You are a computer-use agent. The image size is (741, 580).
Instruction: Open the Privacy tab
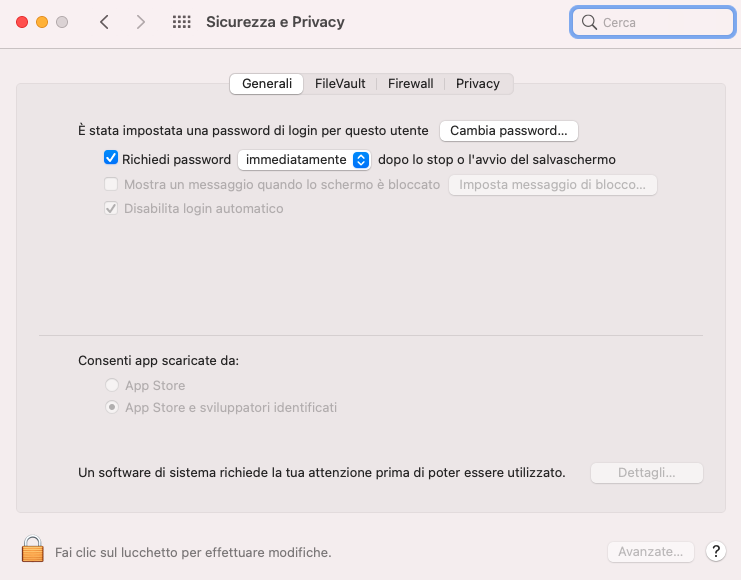tap(477, 84)
